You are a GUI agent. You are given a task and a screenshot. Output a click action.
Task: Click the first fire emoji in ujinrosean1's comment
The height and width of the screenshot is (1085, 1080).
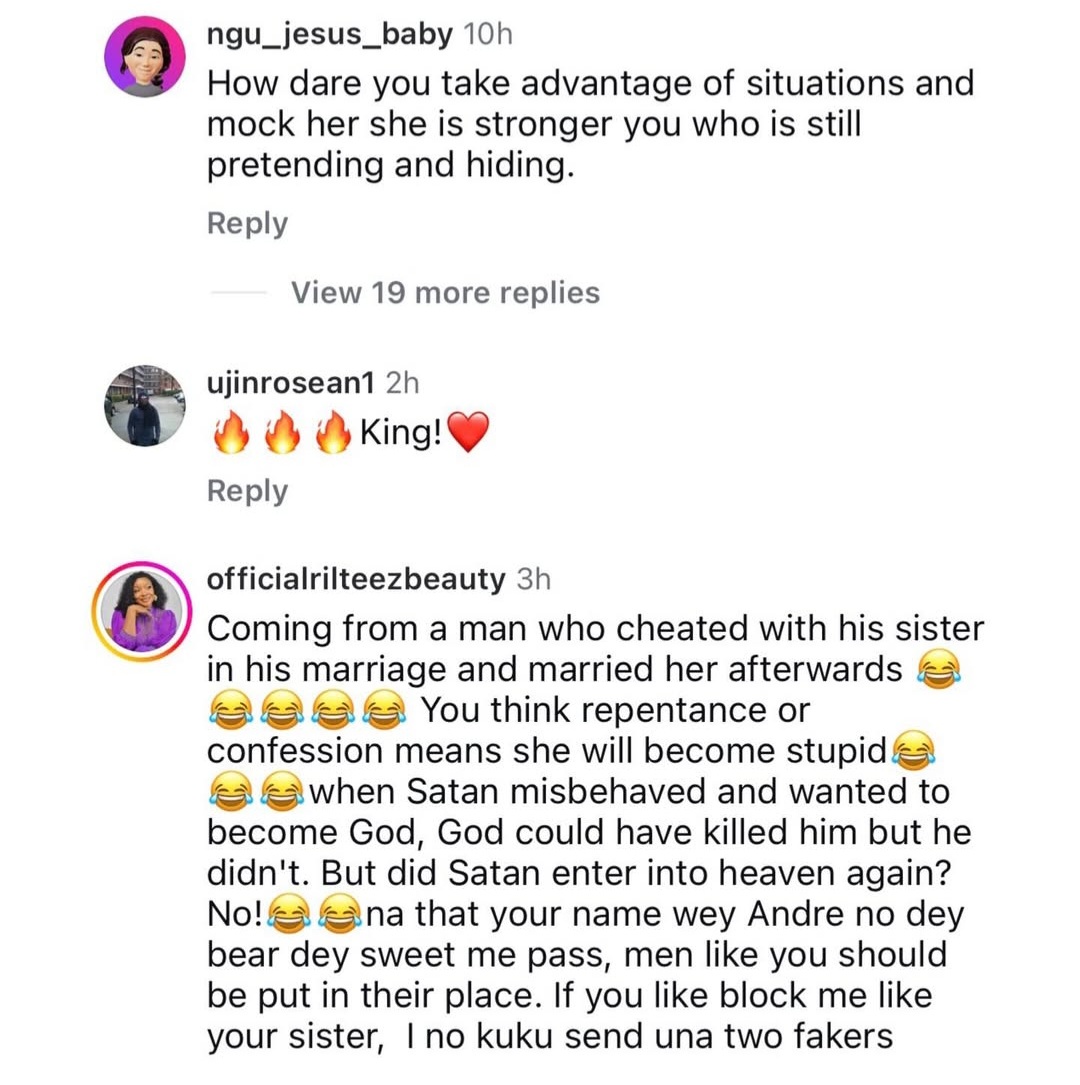(230, 437)
